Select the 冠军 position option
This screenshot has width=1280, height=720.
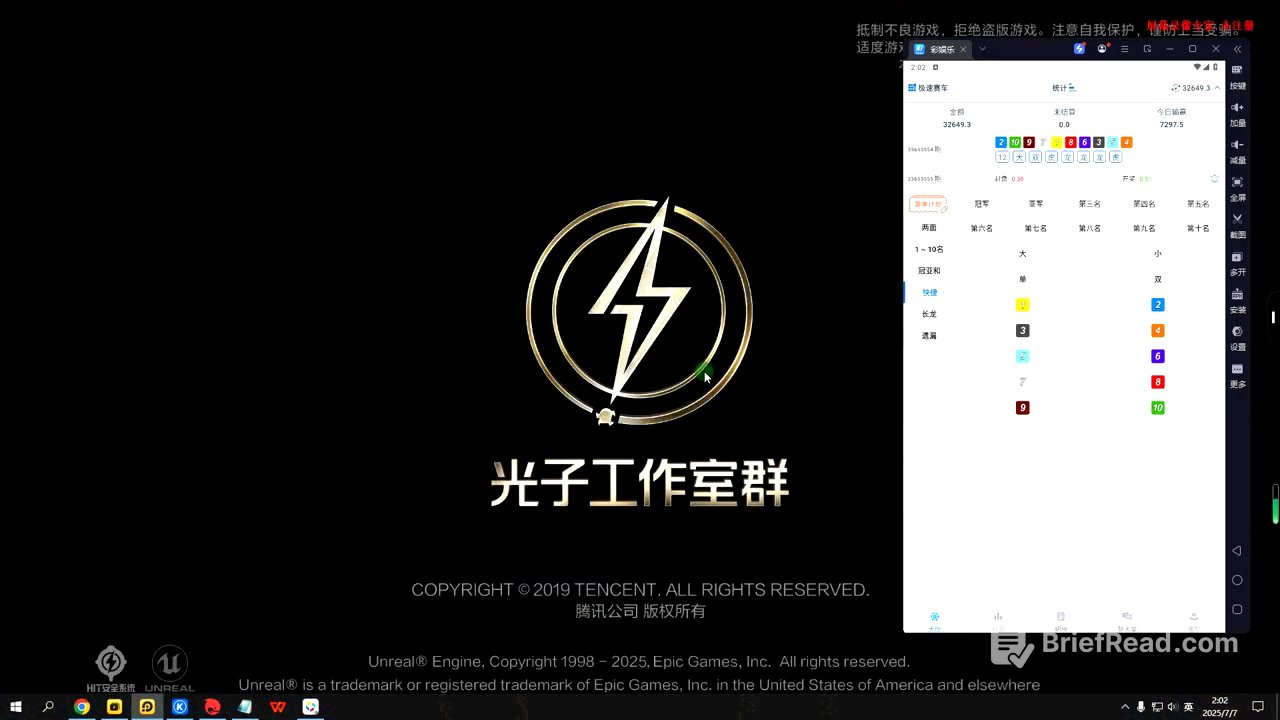[x=982, y=204]
